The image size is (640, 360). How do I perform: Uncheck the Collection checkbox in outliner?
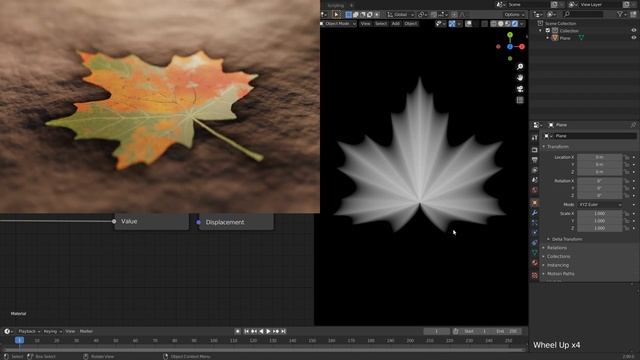(x=548, y=31)
